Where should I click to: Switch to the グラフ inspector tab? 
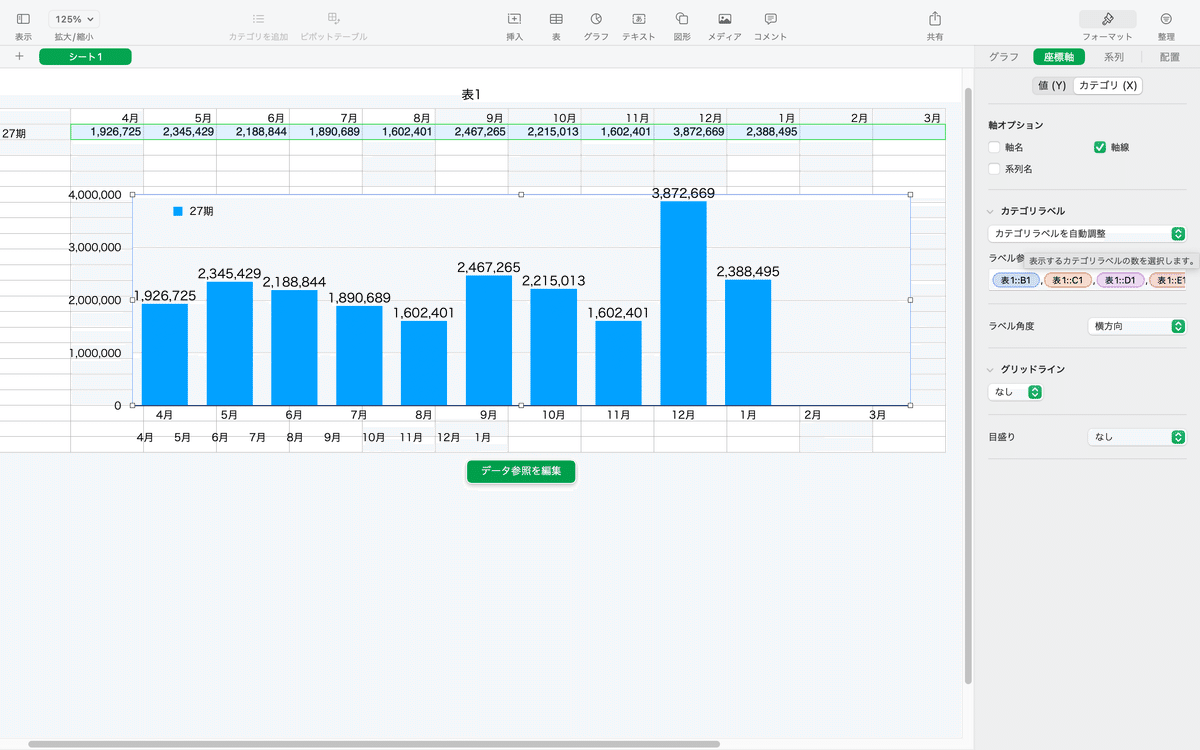pos(1003,57)
